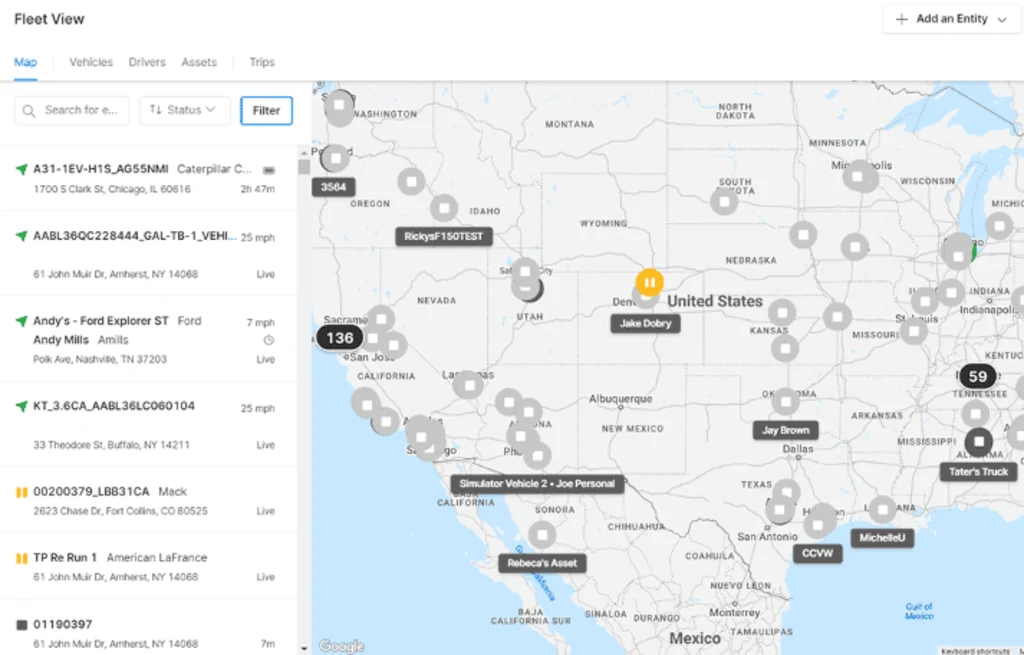Click the stopped marker above Jay Brown
Viewport: 1024px width, 655px height.
coord(786,402)
